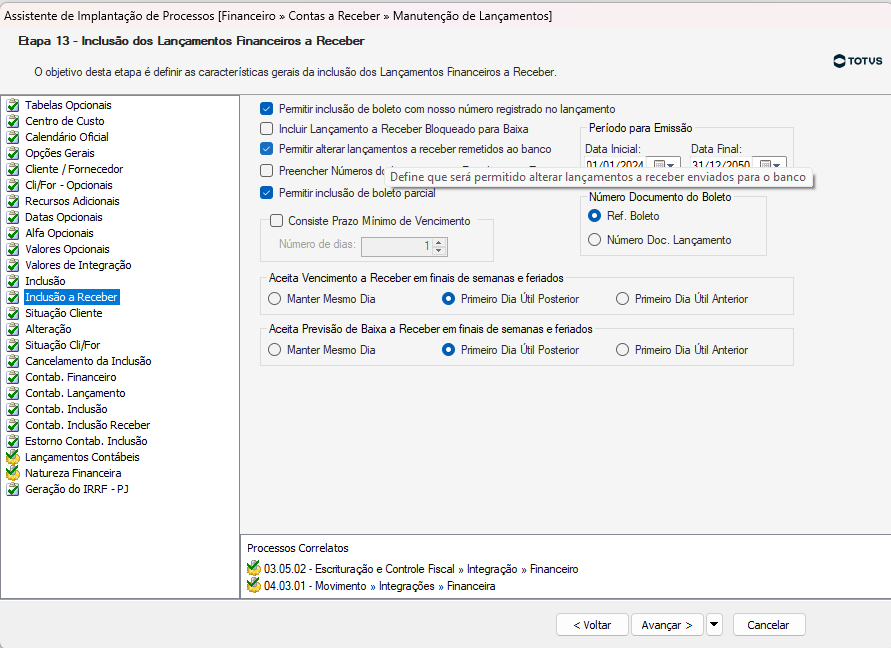Click icon beside process 04.03.01 Movimento
The width and height of the screenshot is (891, 648).
point(253,585)
